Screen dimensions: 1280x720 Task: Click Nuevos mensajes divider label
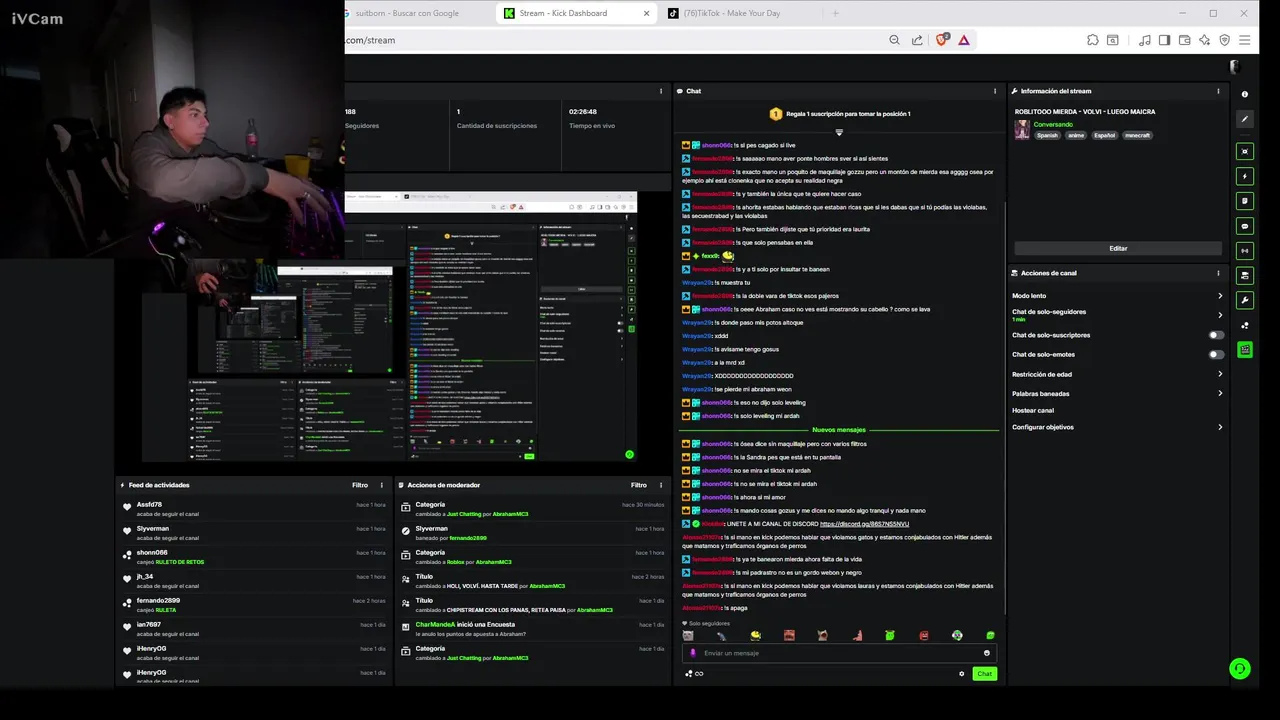point(839,430)
